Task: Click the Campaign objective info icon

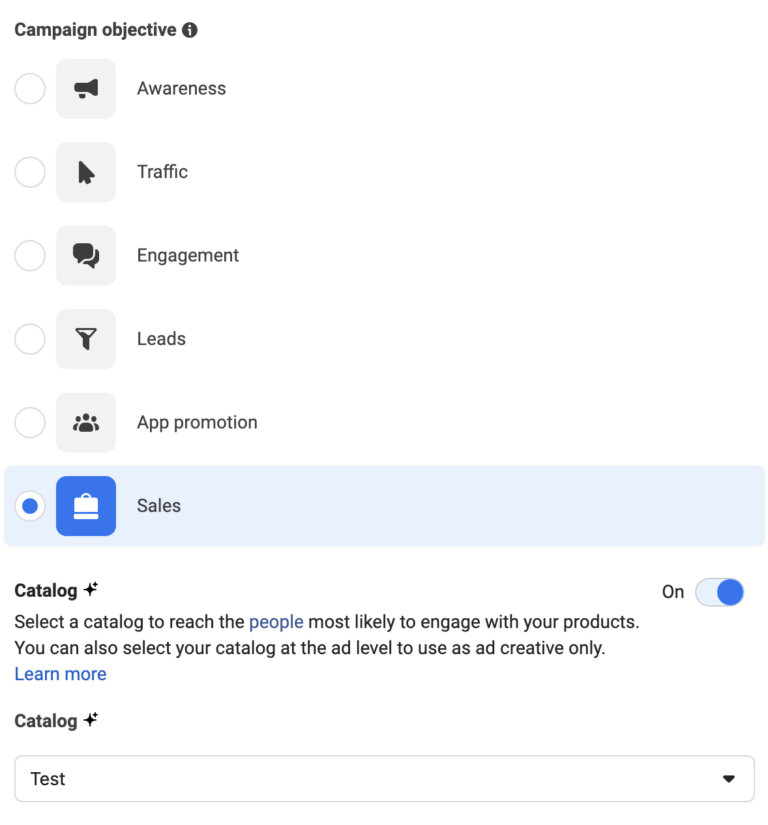Action: [190, 30]
